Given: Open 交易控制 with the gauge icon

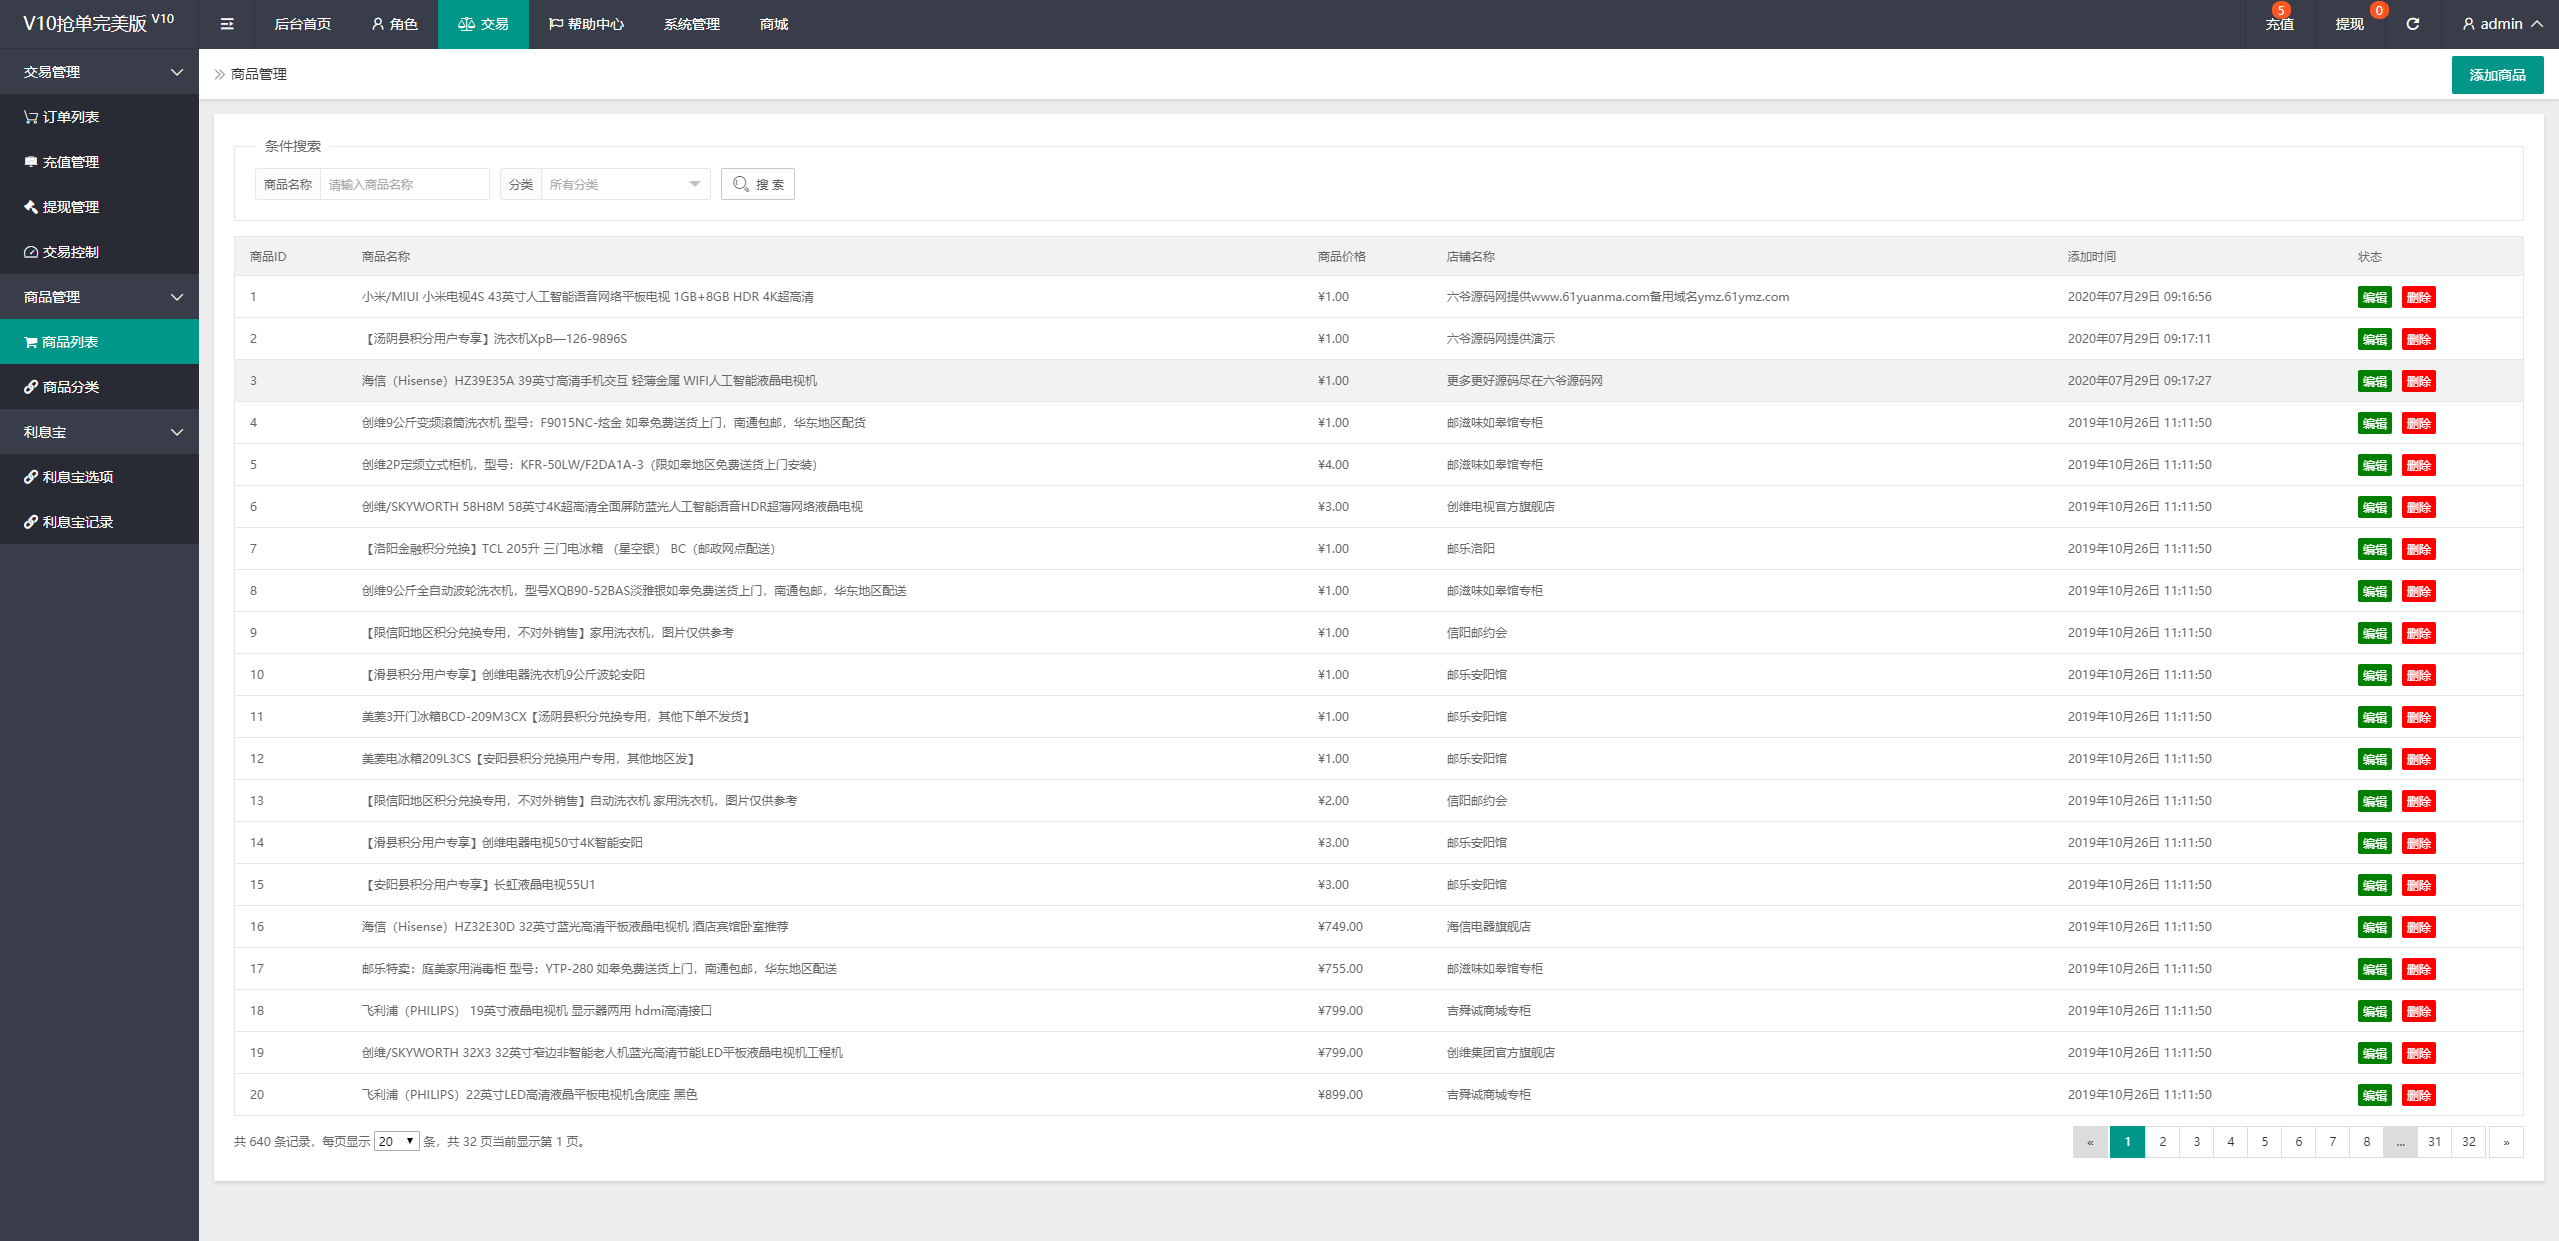Looking at the screenshot, I should coord(62,252).
